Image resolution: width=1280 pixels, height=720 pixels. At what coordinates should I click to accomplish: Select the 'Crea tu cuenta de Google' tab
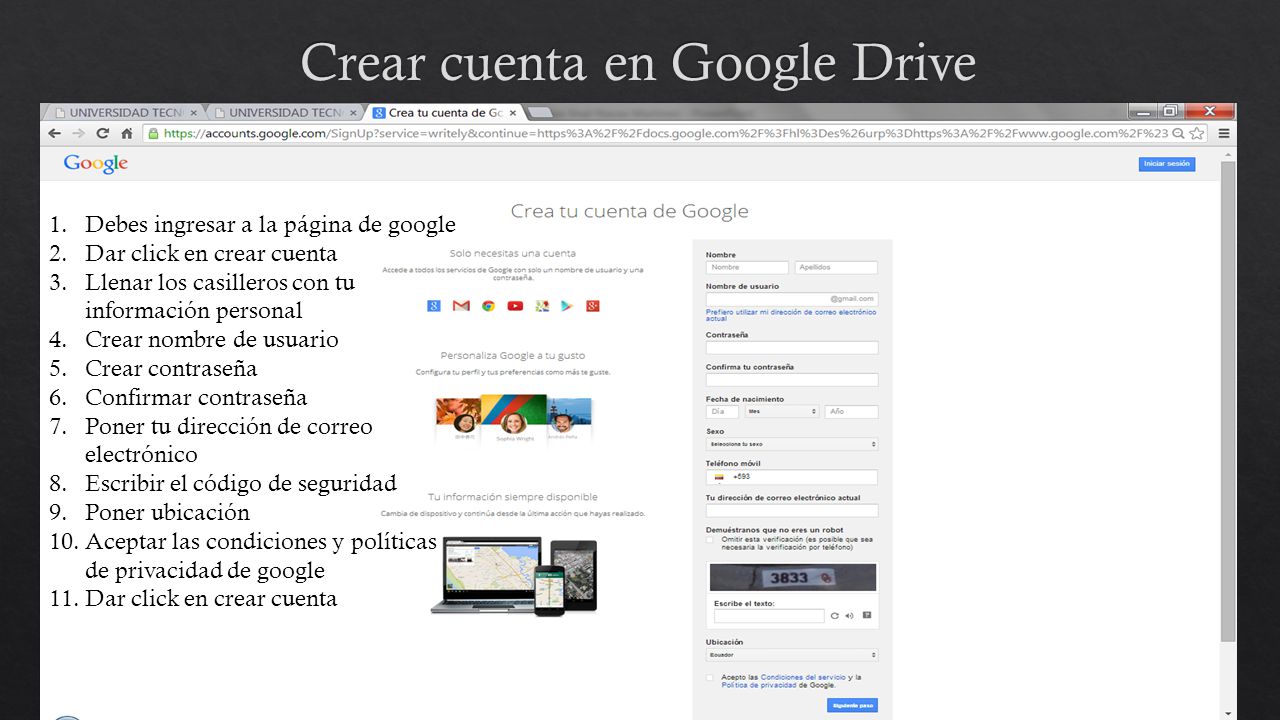[x=443, y=112]
